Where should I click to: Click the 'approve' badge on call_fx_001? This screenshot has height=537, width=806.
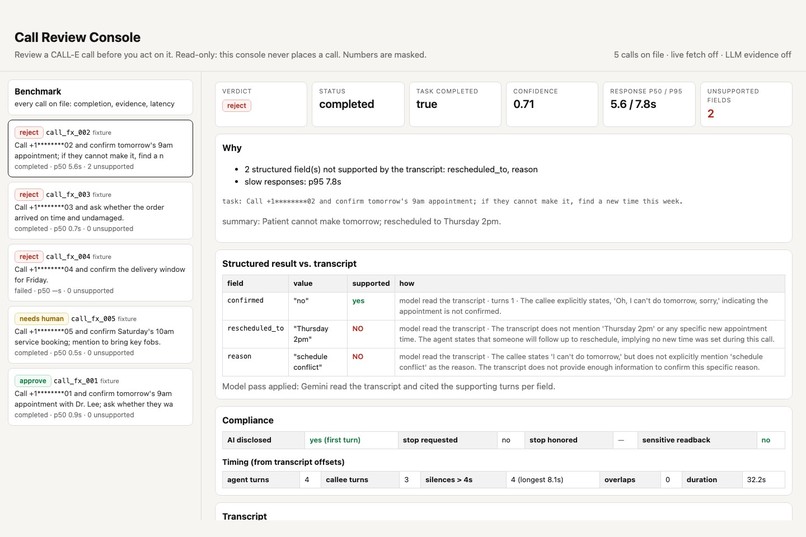(x=33, y=381)
